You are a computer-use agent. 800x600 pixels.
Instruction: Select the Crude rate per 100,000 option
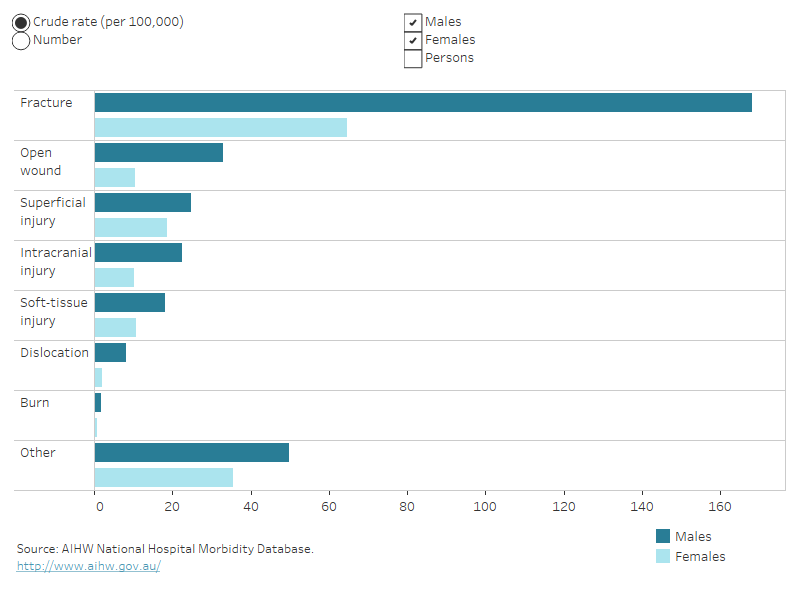pyautogui.click(x=20, y=20)
